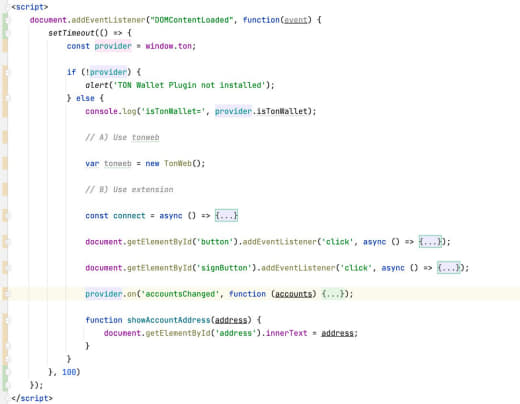Click fold marker beside the setTimeout line
This screenshot has width=520, height=404.
click(6, 33)
